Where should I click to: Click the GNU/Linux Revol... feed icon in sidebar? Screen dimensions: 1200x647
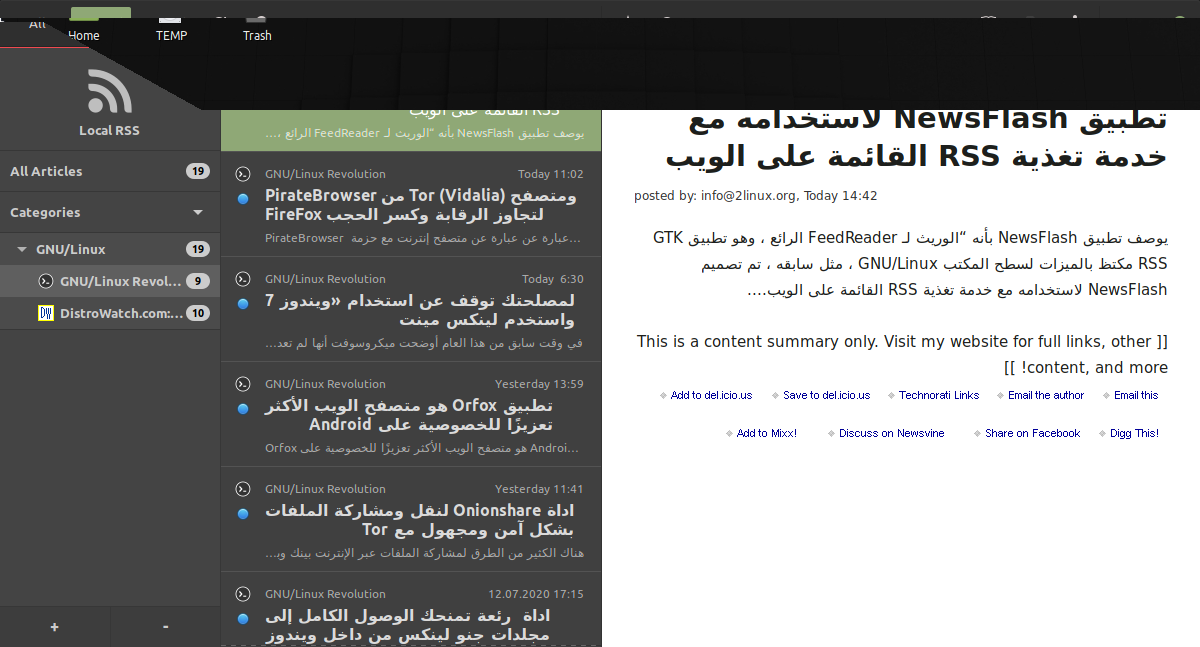(45, 281)
